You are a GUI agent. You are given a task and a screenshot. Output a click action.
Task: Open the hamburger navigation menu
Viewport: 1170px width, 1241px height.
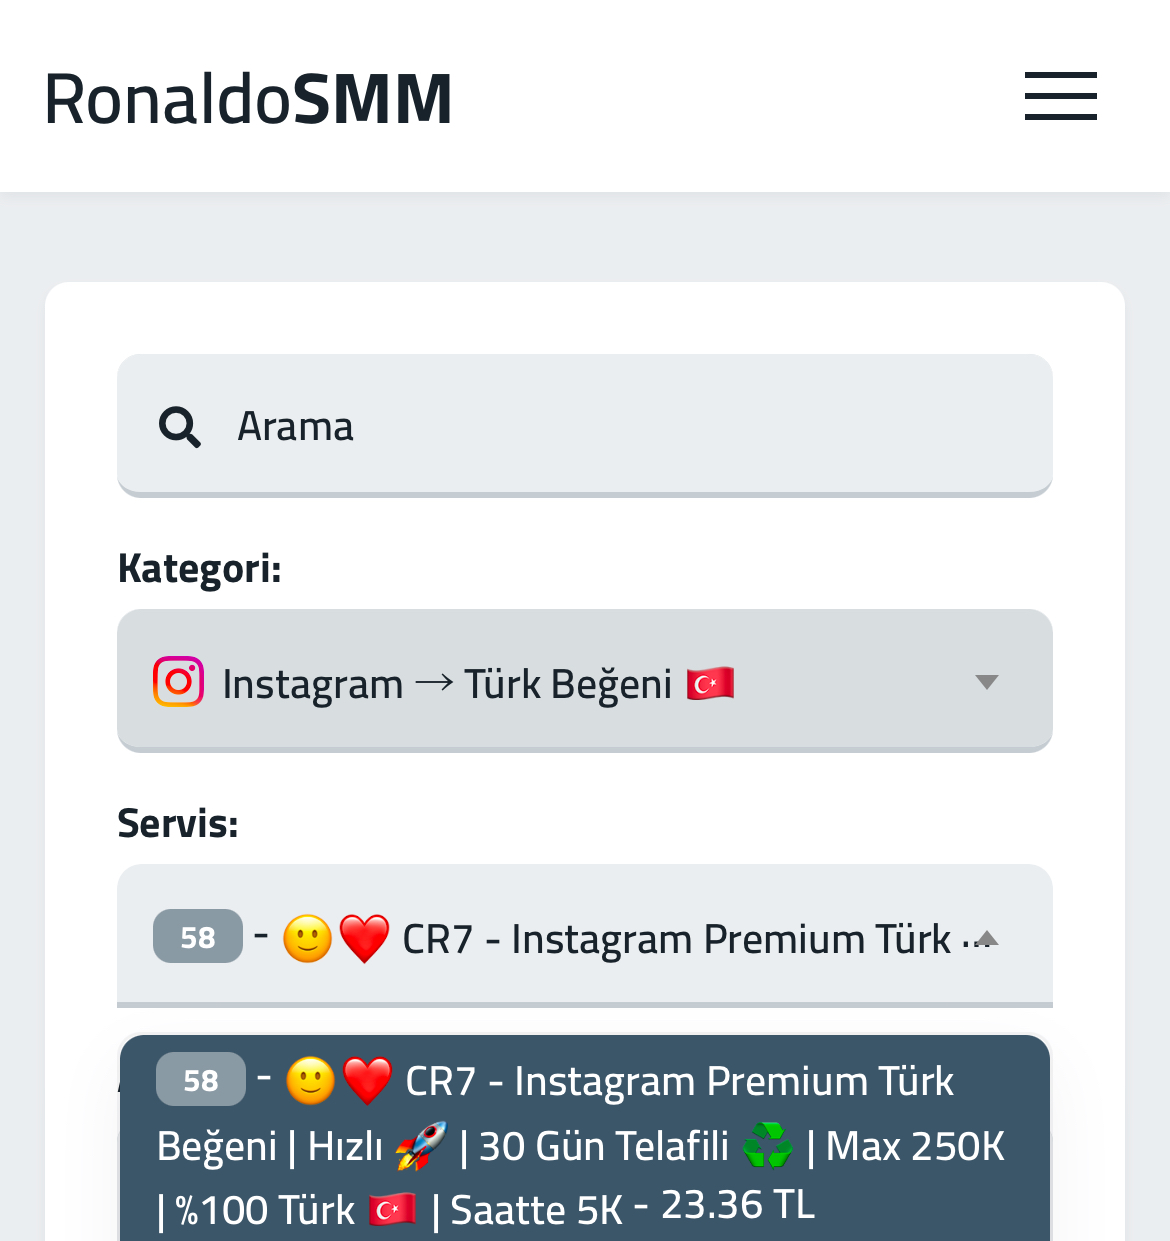1060,96
